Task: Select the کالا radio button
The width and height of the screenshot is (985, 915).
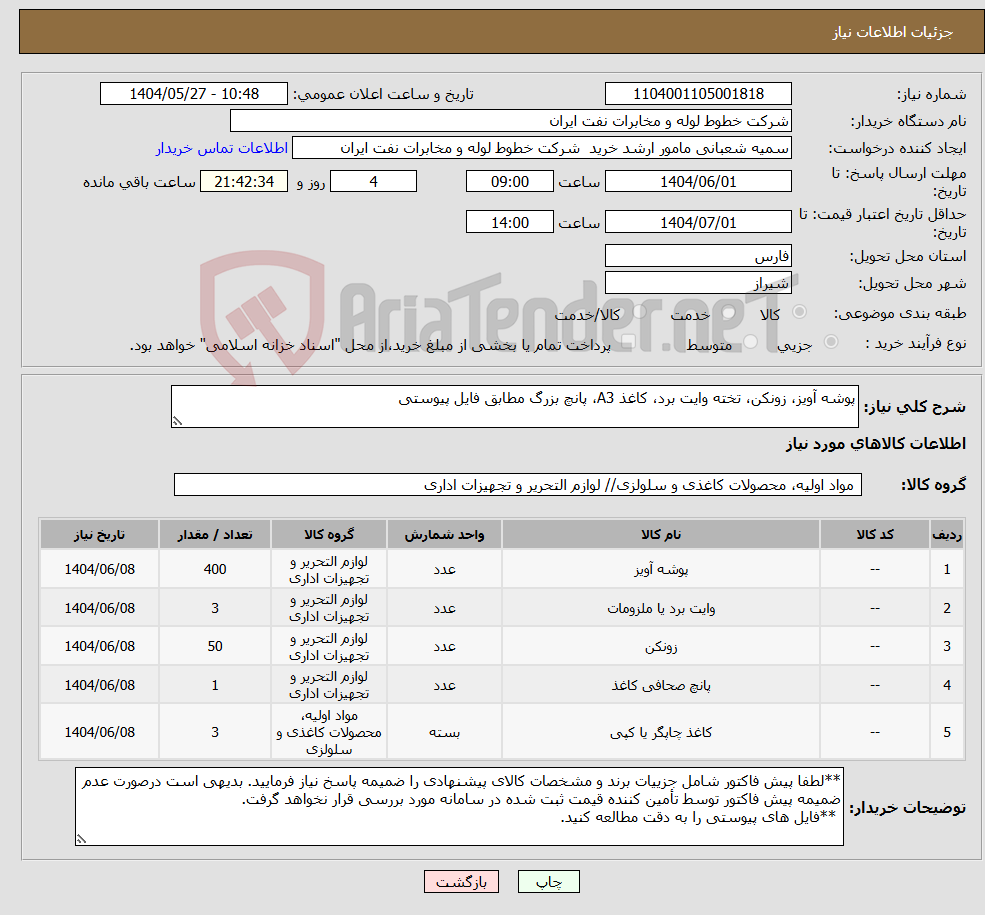Action: (x=800, y=312)
